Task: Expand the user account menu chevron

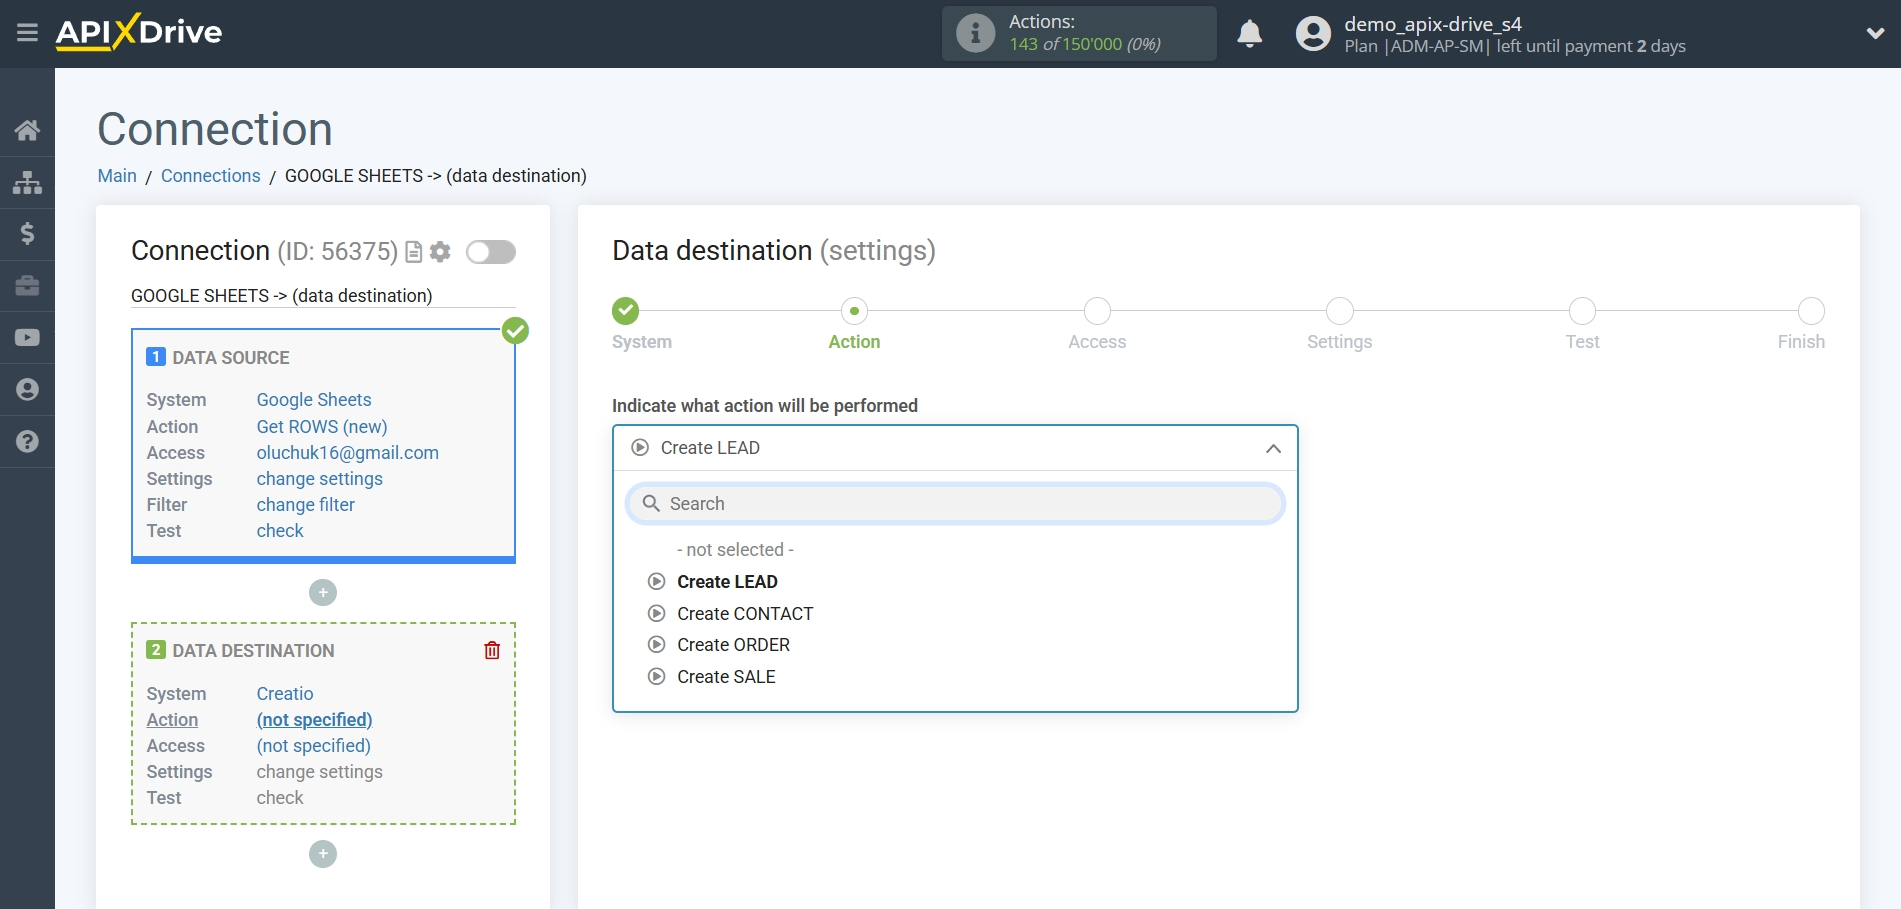Action: pyautogui.click(x=1875, y=33)
